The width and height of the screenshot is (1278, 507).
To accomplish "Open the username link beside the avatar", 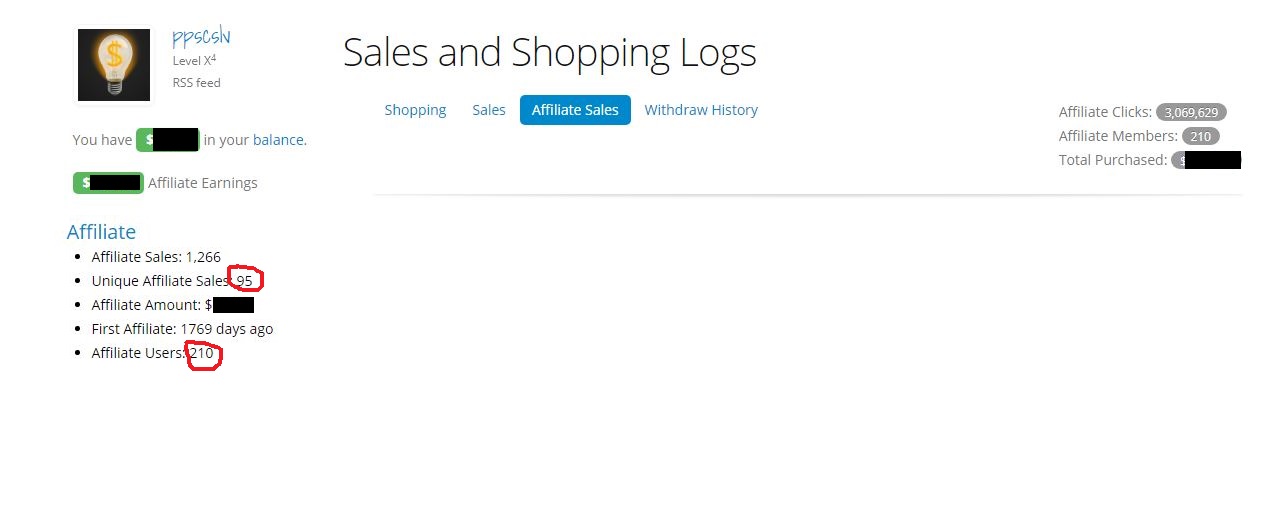I will pyautogui.click(x=201, y=37).
